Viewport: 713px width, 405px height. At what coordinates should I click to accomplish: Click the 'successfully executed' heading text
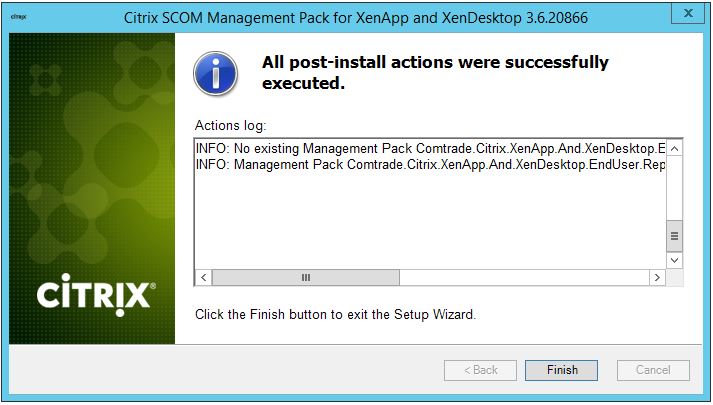coord(435,73)
